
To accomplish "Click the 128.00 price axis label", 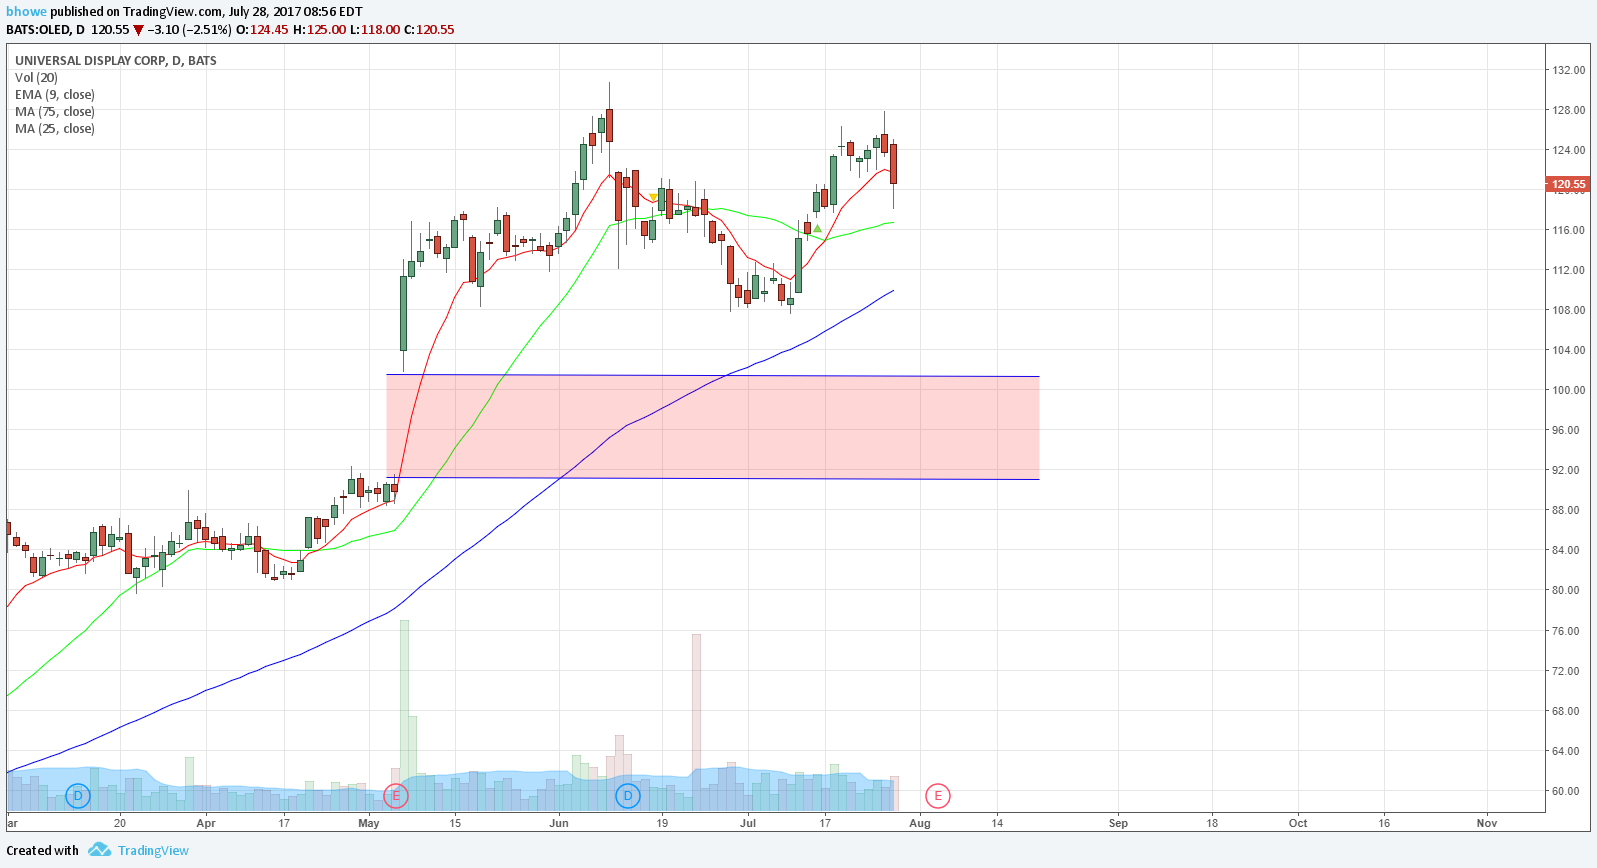I will click(1568, 110).
